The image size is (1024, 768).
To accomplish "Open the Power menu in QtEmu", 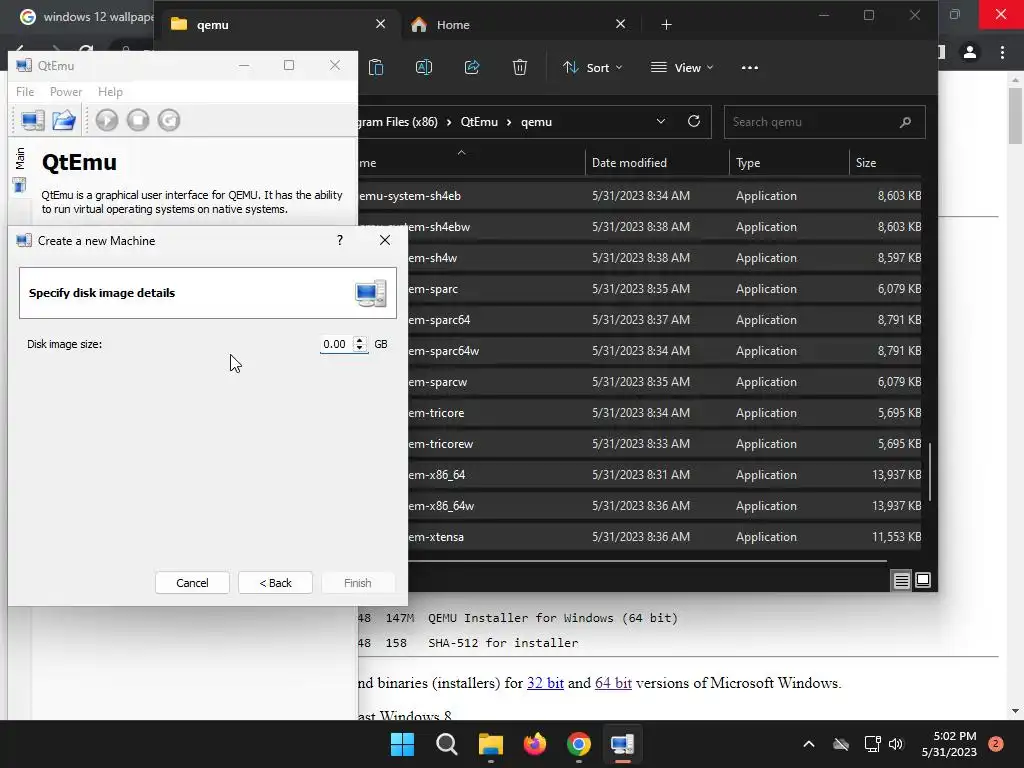I will (66, 92).
